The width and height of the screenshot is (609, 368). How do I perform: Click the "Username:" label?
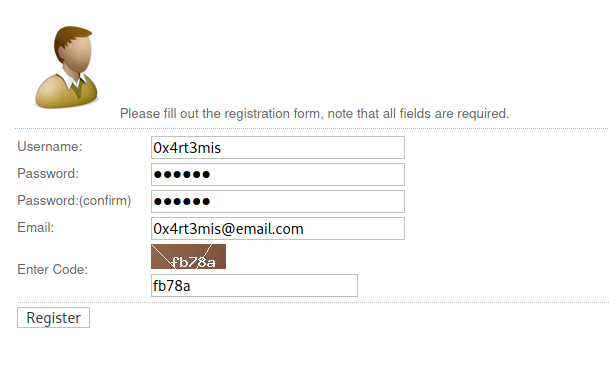tap(50, 147)
